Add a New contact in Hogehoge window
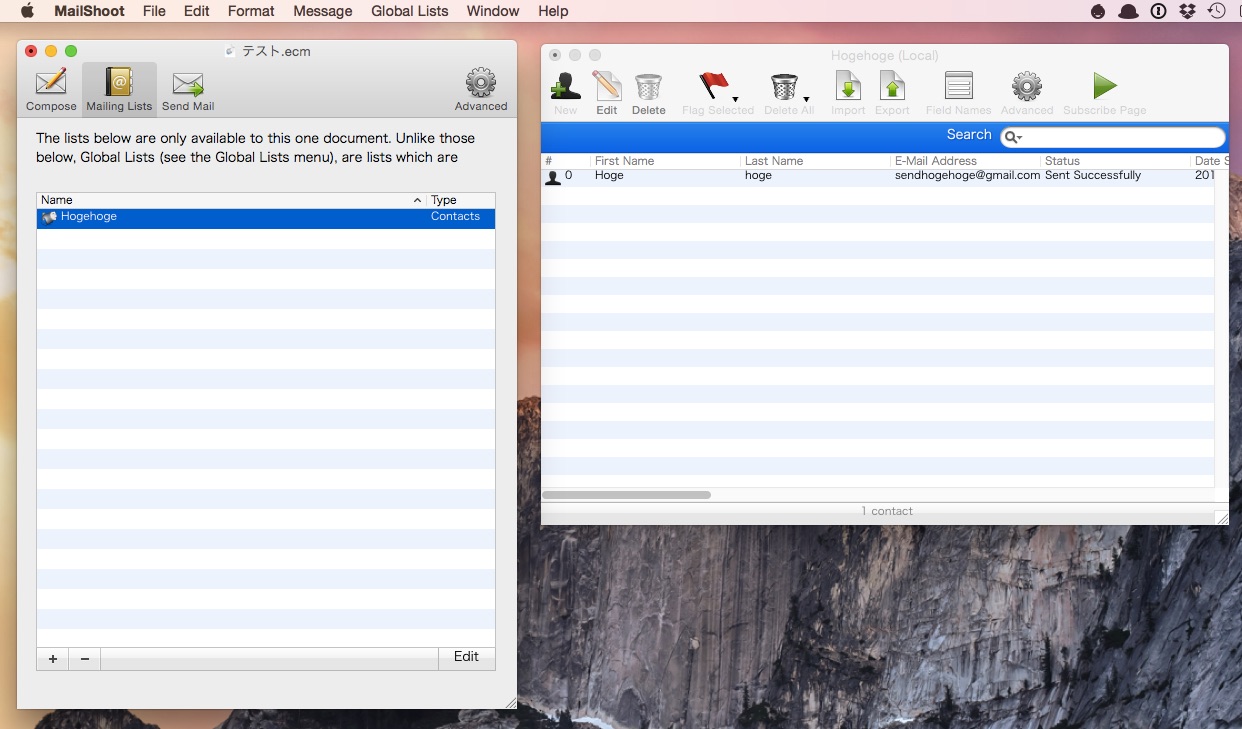This screenshot has width=1242, height=729. [565, 94]
